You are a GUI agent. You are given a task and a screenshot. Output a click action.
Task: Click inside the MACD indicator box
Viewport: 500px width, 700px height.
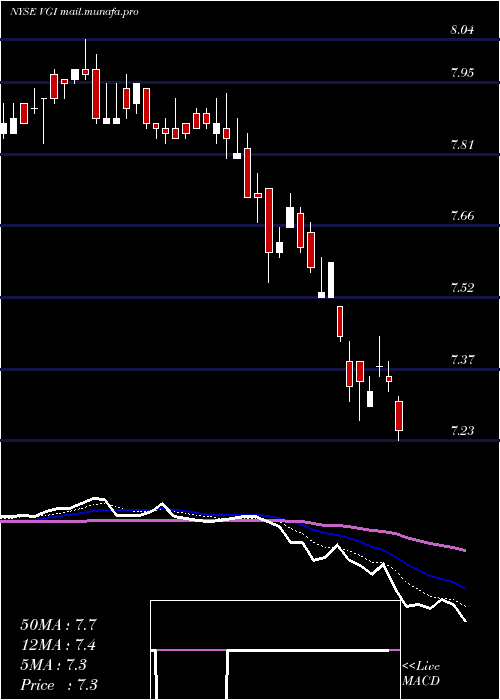click(x=275, y=650)
